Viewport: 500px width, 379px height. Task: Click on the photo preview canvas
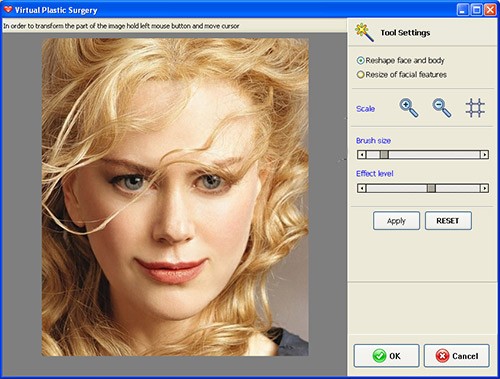coord(175,197)
